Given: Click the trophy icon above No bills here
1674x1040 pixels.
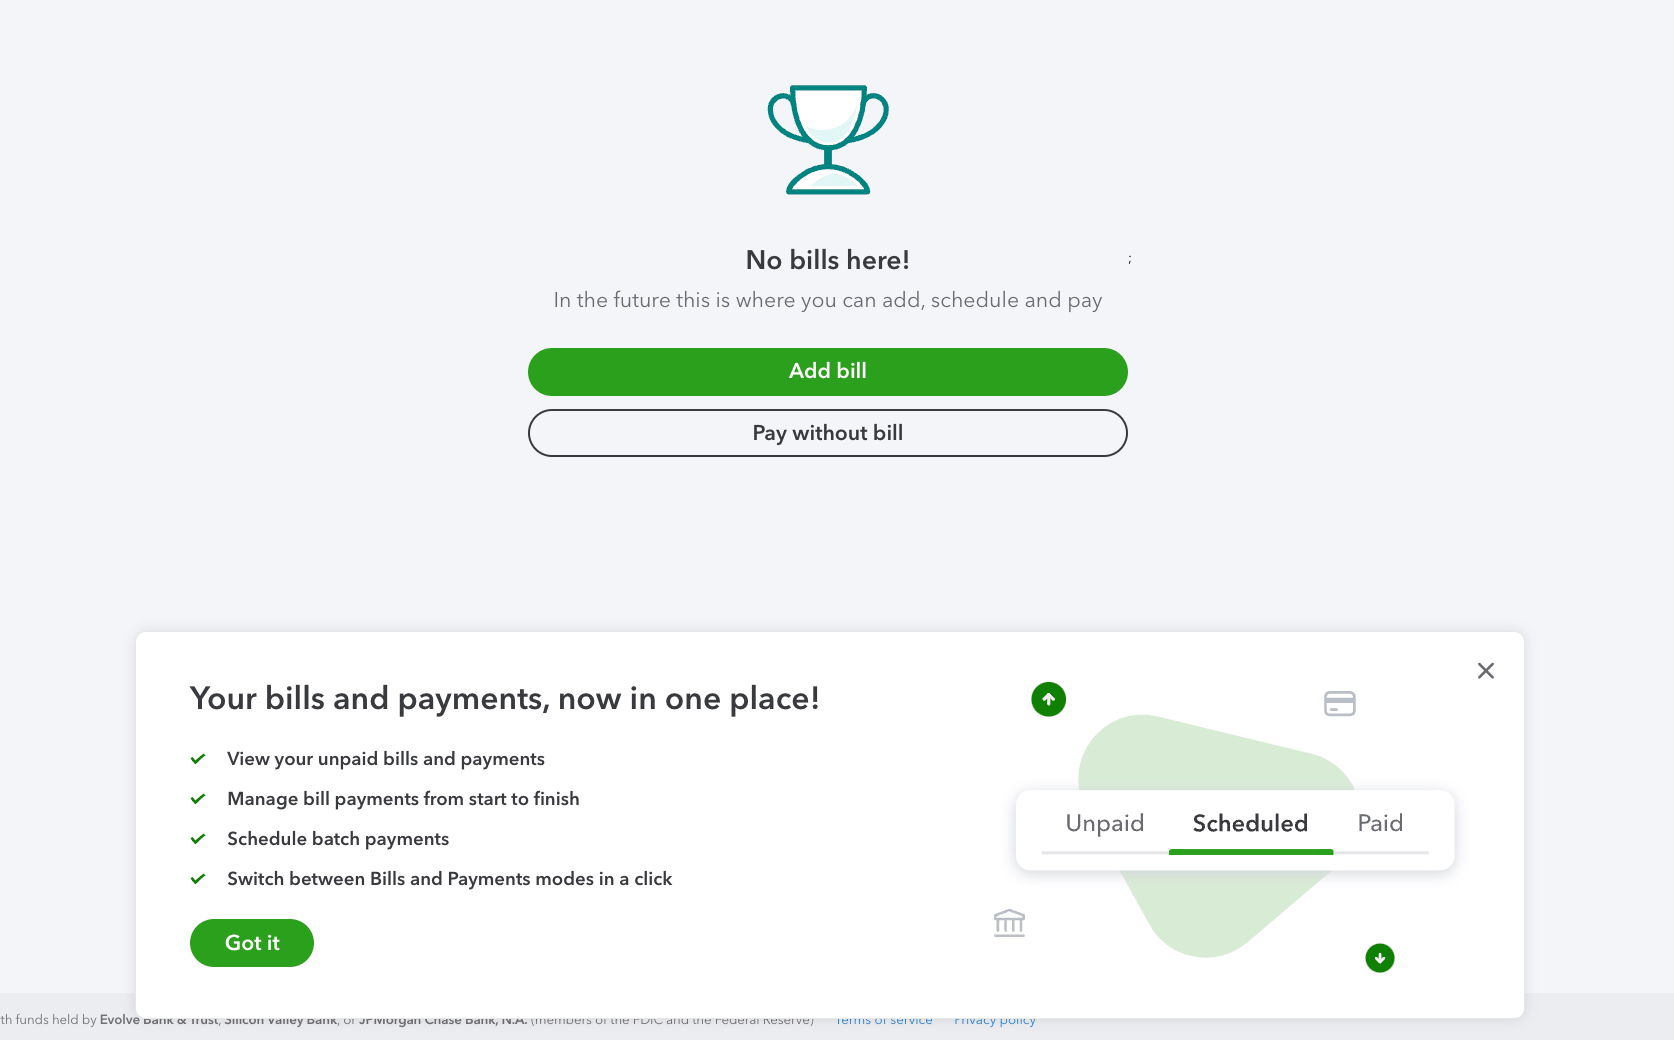Looking at the screenshot, I should point(827,140).
